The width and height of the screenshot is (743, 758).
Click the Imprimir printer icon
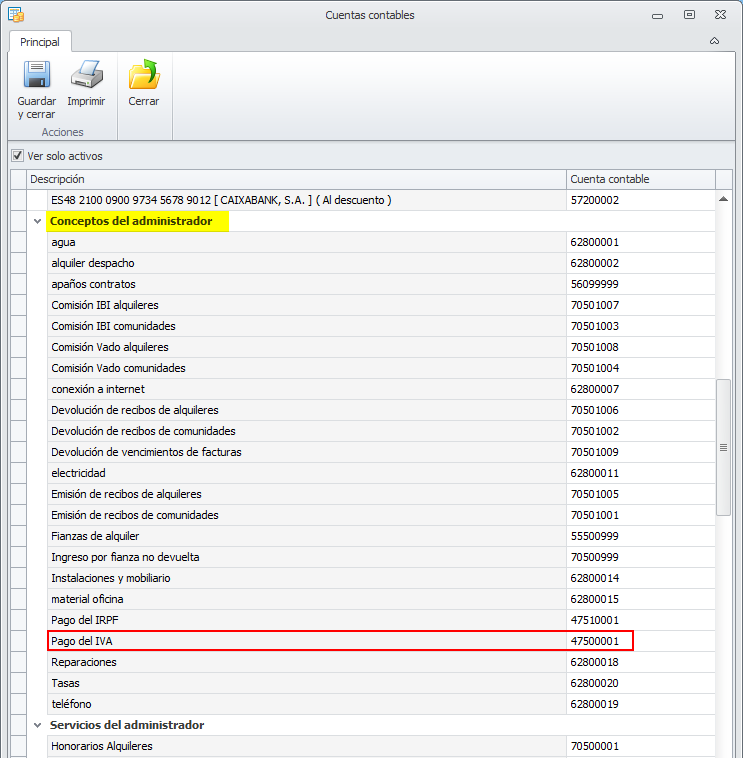tap(87, 74)
